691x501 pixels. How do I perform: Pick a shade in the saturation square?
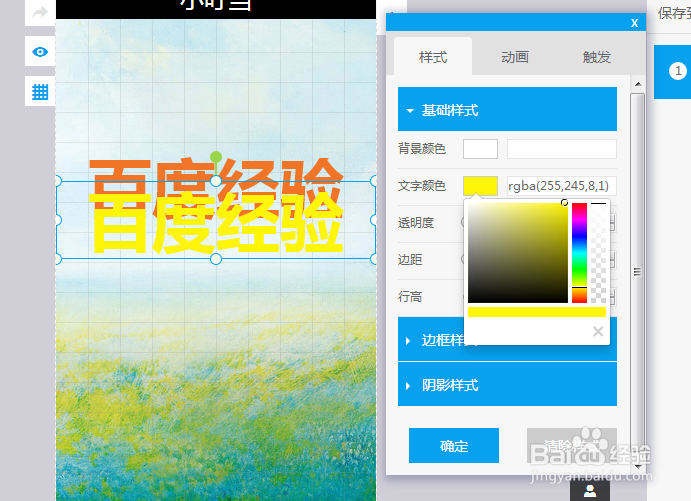(518, 253)
